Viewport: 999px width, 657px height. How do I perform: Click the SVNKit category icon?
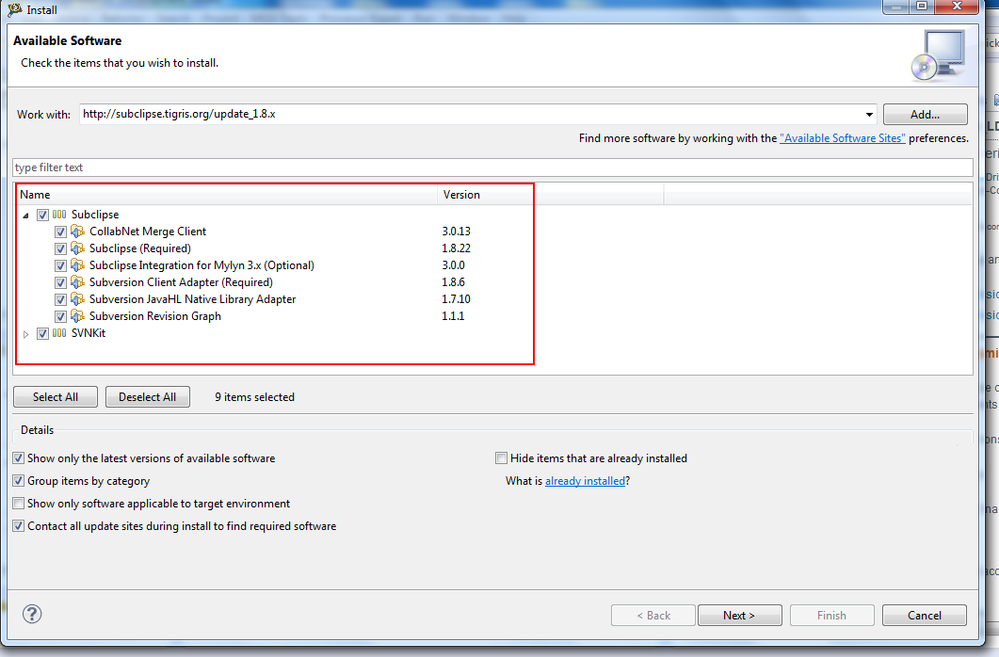click(59, 333)
